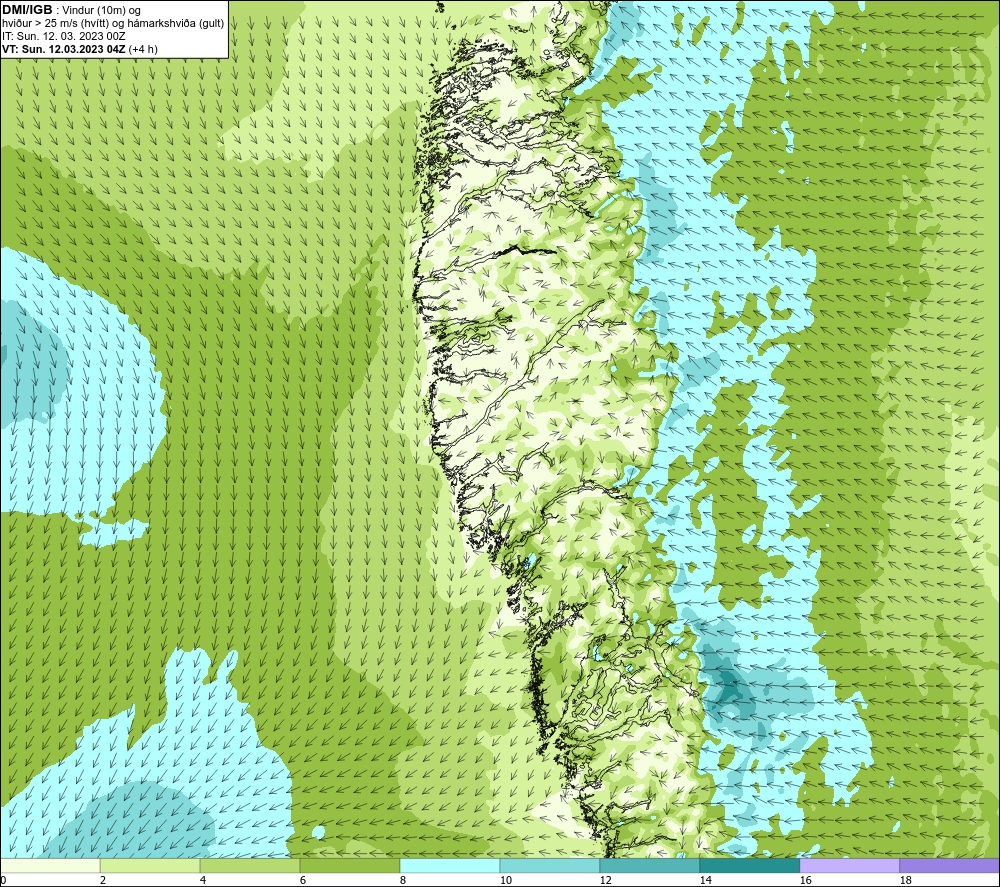Click the lavender 16–18 m/s swatch
Screen dimensions: 1000x887
tap(849, 865)
